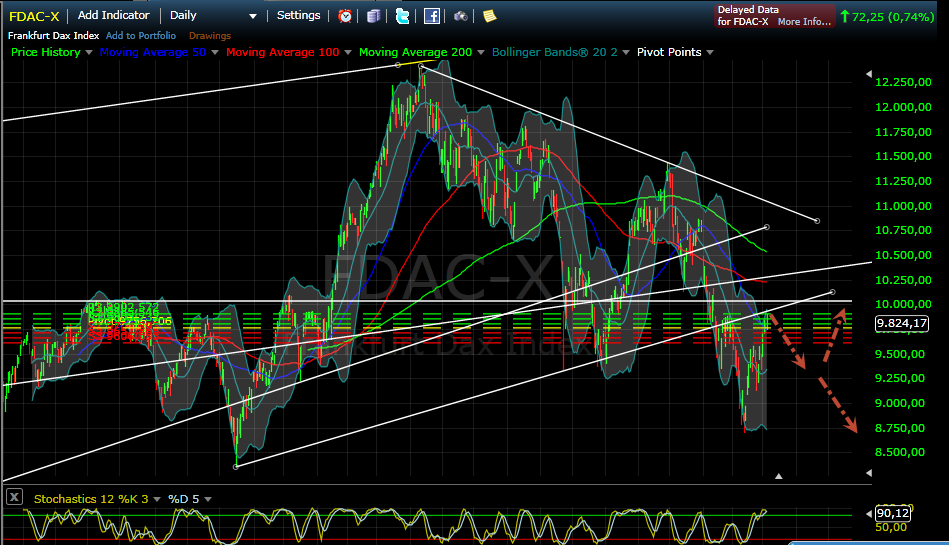Click the 11.000,00 price axis label

click(x=903, y=206)
